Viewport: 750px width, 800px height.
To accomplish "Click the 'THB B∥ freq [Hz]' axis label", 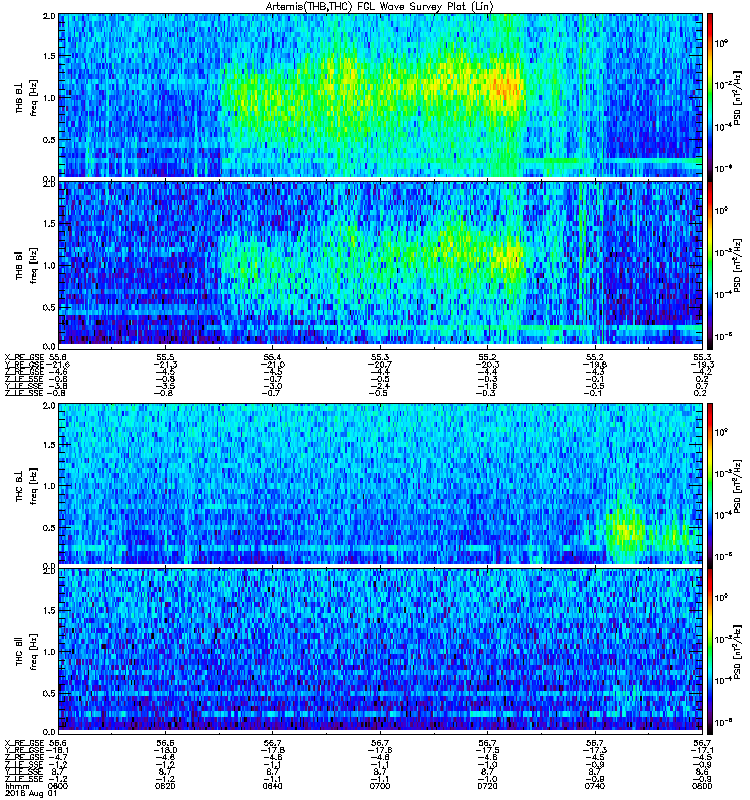I will [x=26, y=266].
